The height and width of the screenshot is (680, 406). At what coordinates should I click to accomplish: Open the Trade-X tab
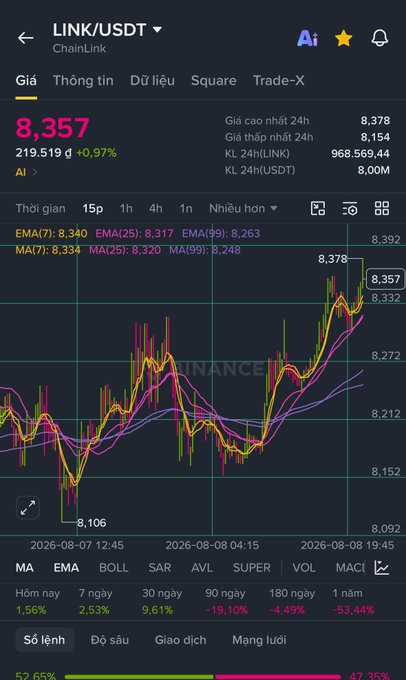[279, 81]
